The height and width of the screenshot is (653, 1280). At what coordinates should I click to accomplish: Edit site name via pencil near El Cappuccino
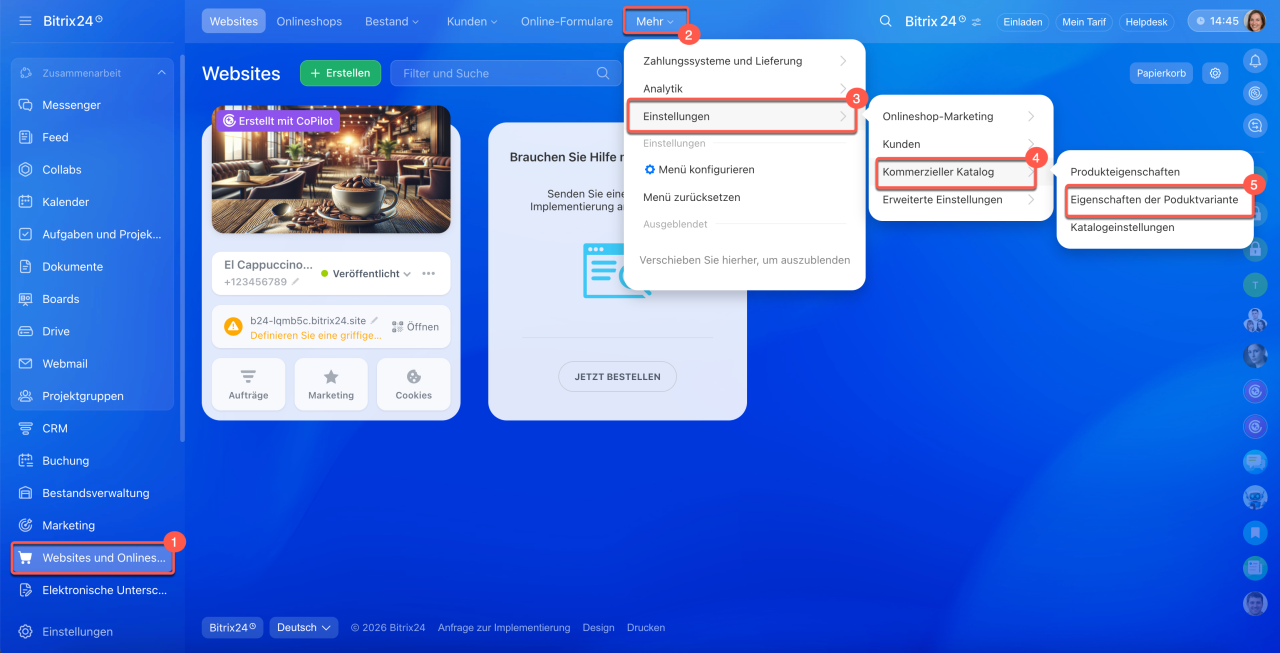coord(295,282)
